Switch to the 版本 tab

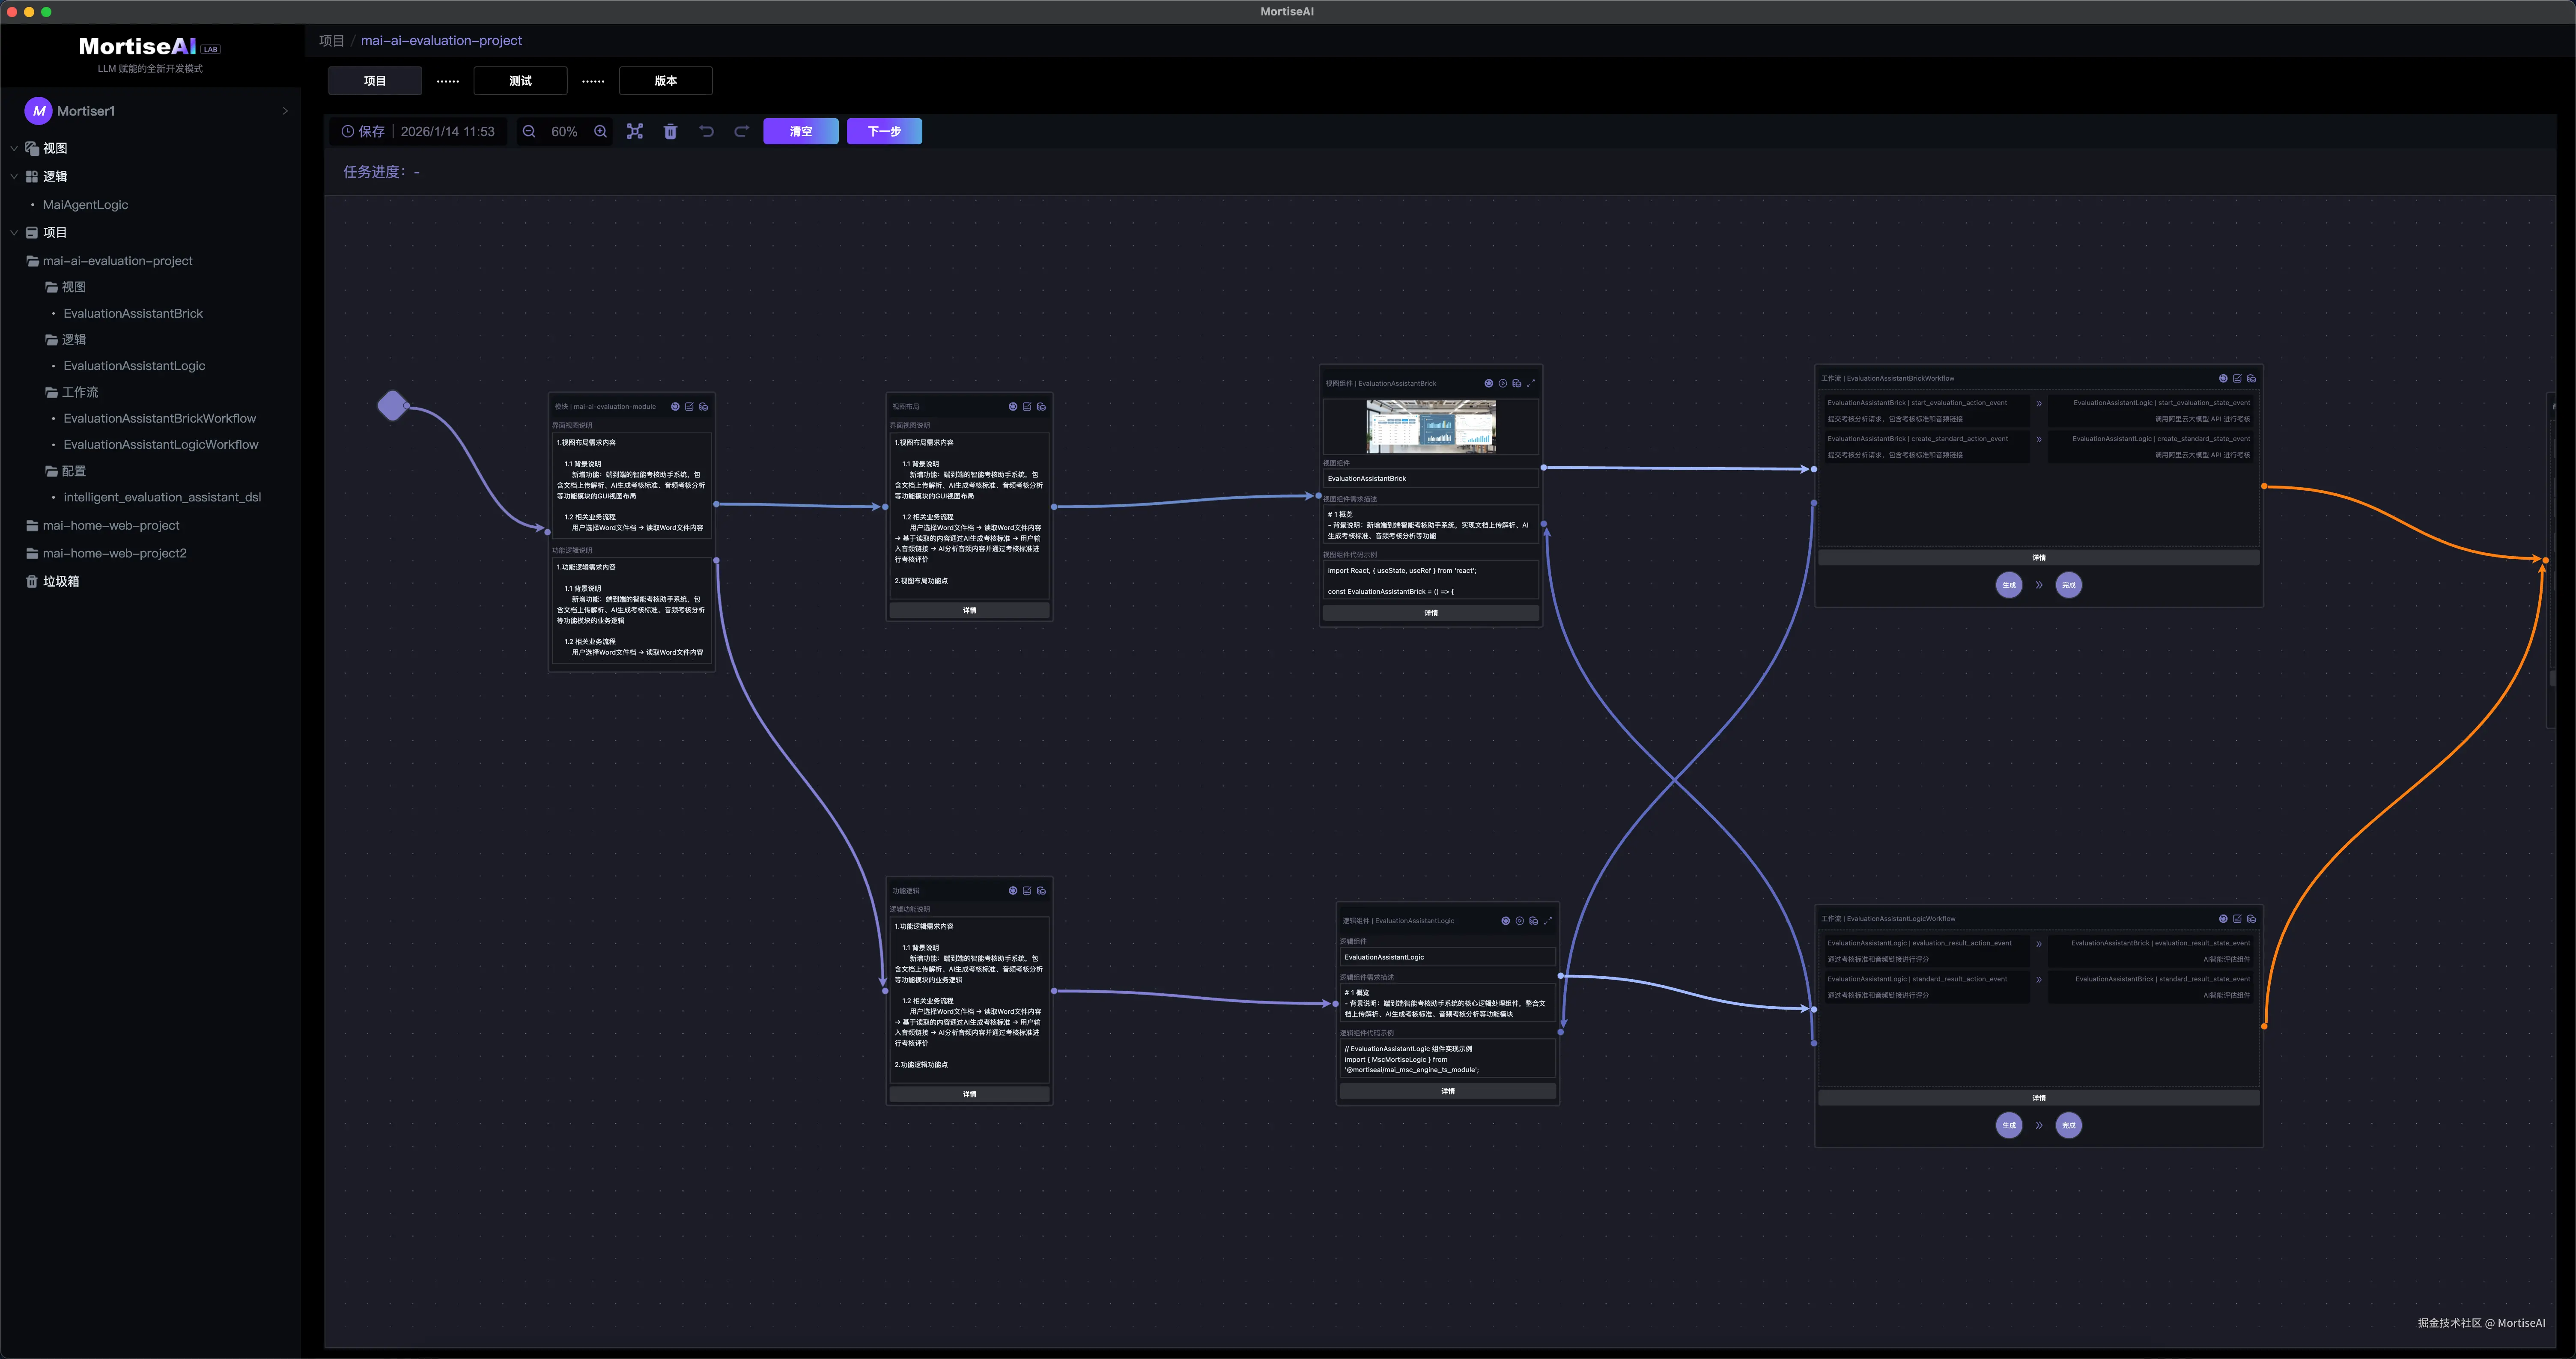point(665,81)
